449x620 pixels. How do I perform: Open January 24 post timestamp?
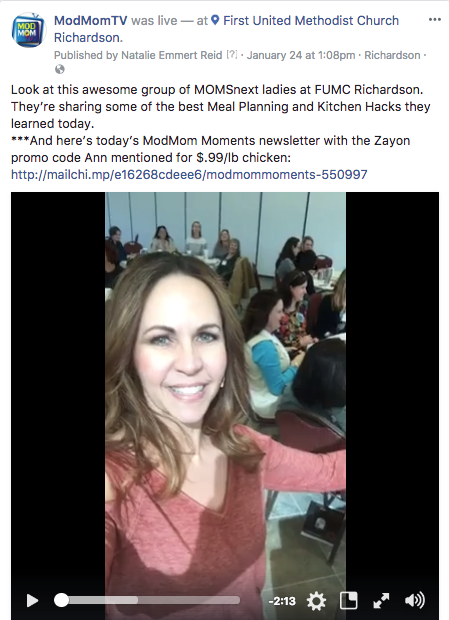(x=301, y=55)
